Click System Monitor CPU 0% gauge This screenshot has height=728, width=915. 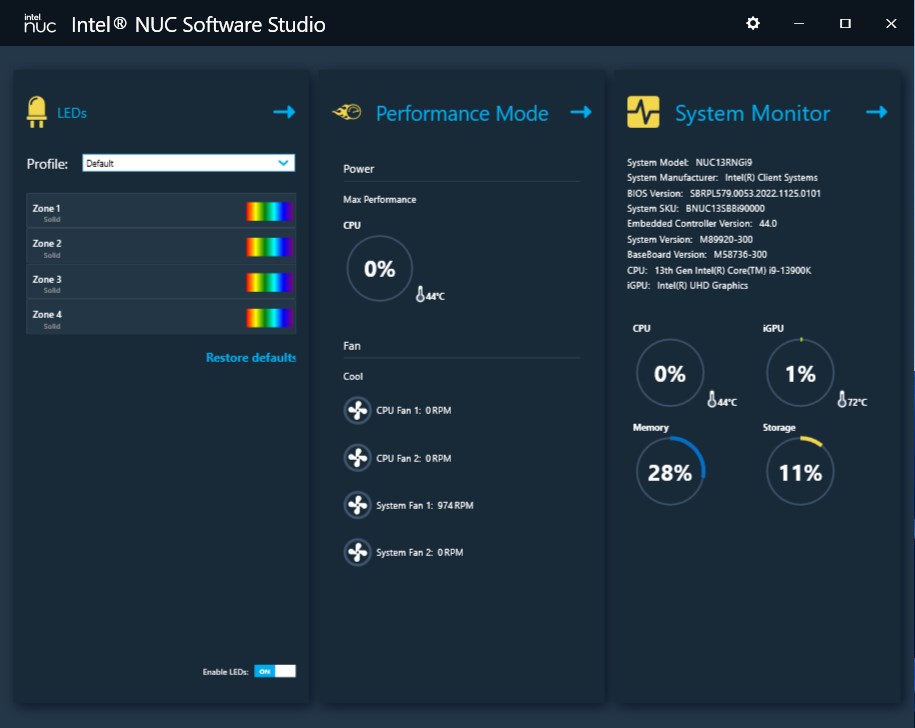coord(670,373)
